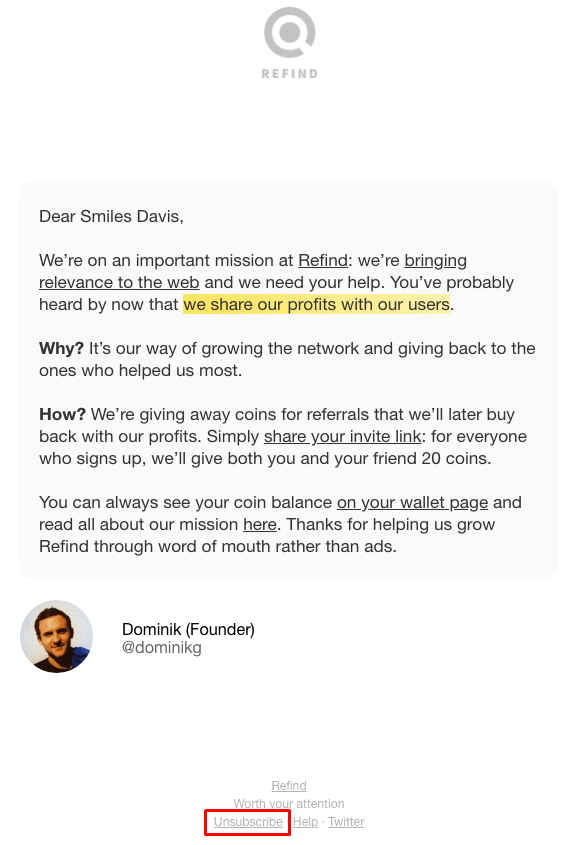Open the Refind link in first paragraph
This screenshot has width=581, height=845.
[x=323, y=260]
